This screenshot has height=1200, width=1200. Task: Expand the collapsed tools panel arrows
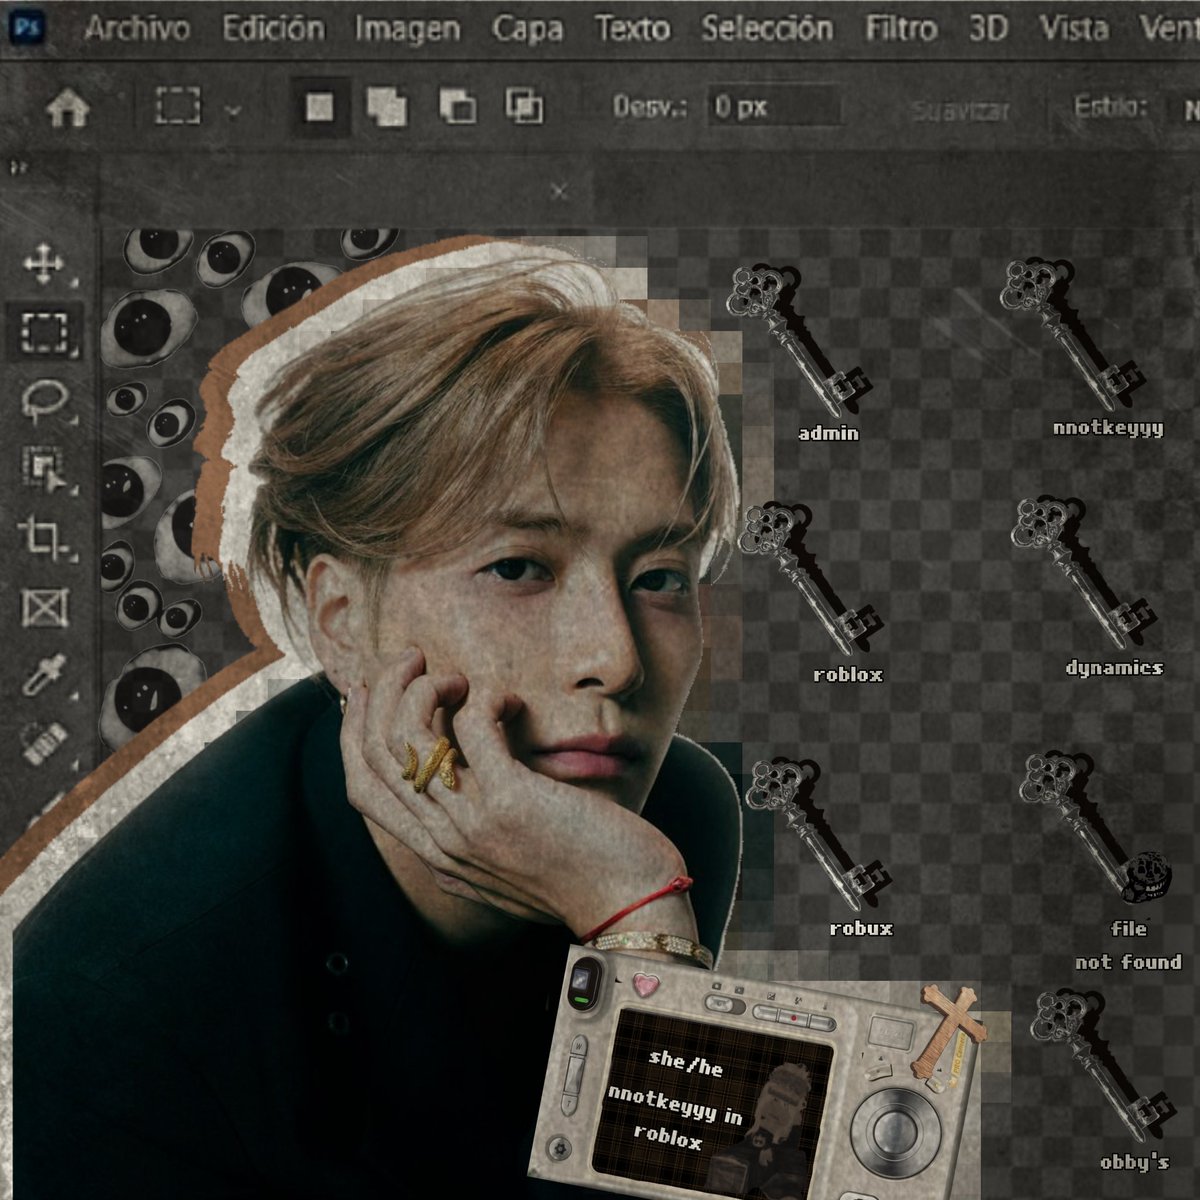pos(17,166)
